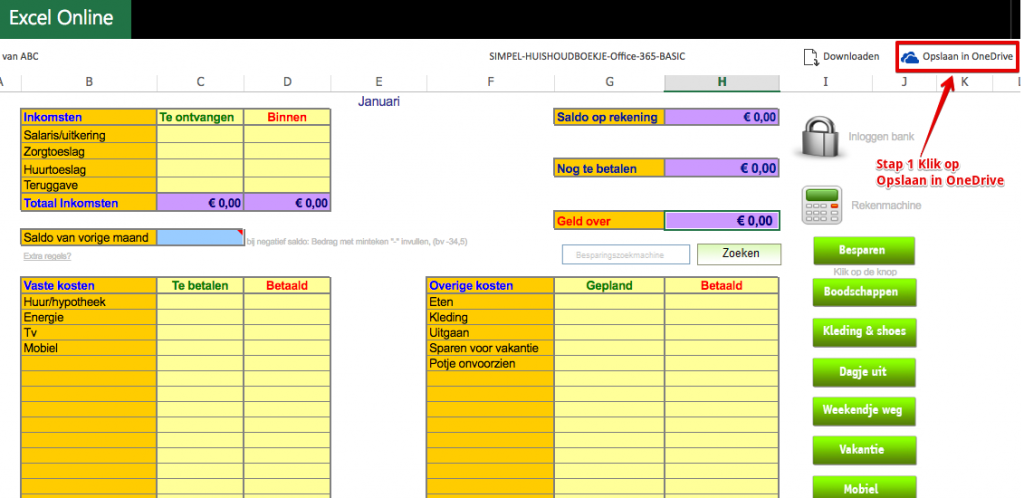Select column F header

490,82
